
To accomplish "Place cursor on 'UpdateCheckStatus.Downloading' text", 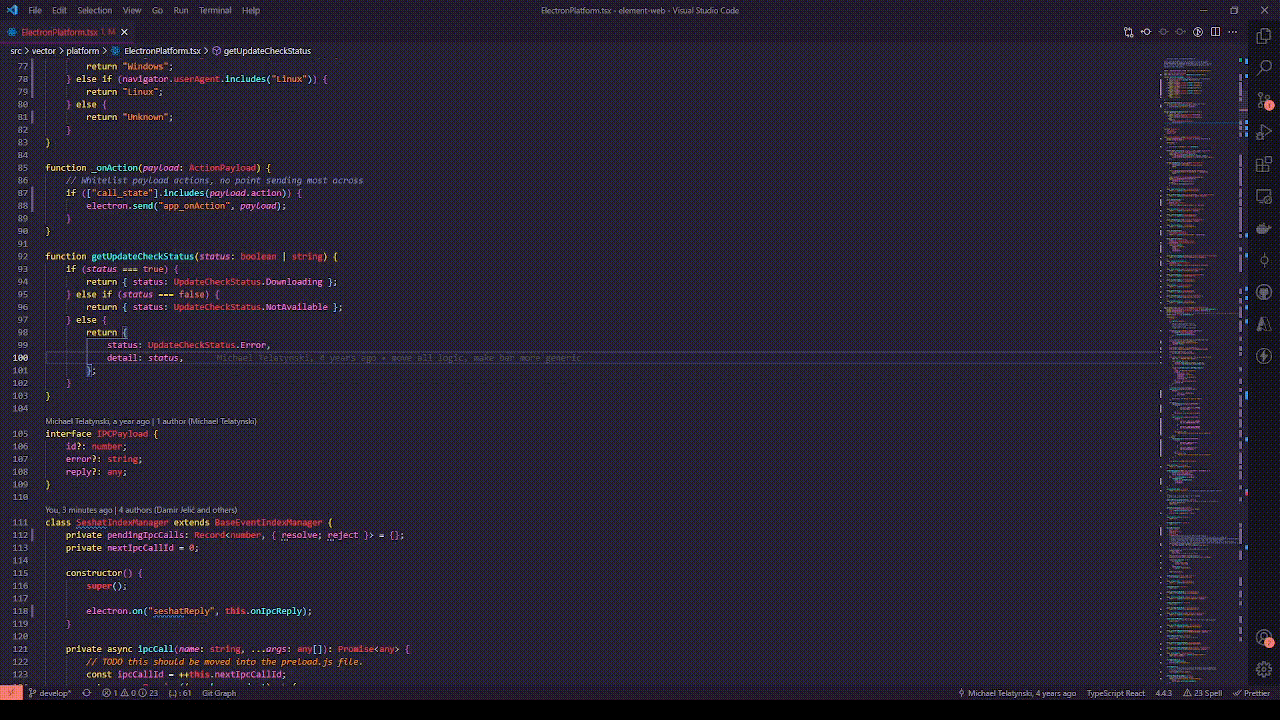I will tap(248, 282).
